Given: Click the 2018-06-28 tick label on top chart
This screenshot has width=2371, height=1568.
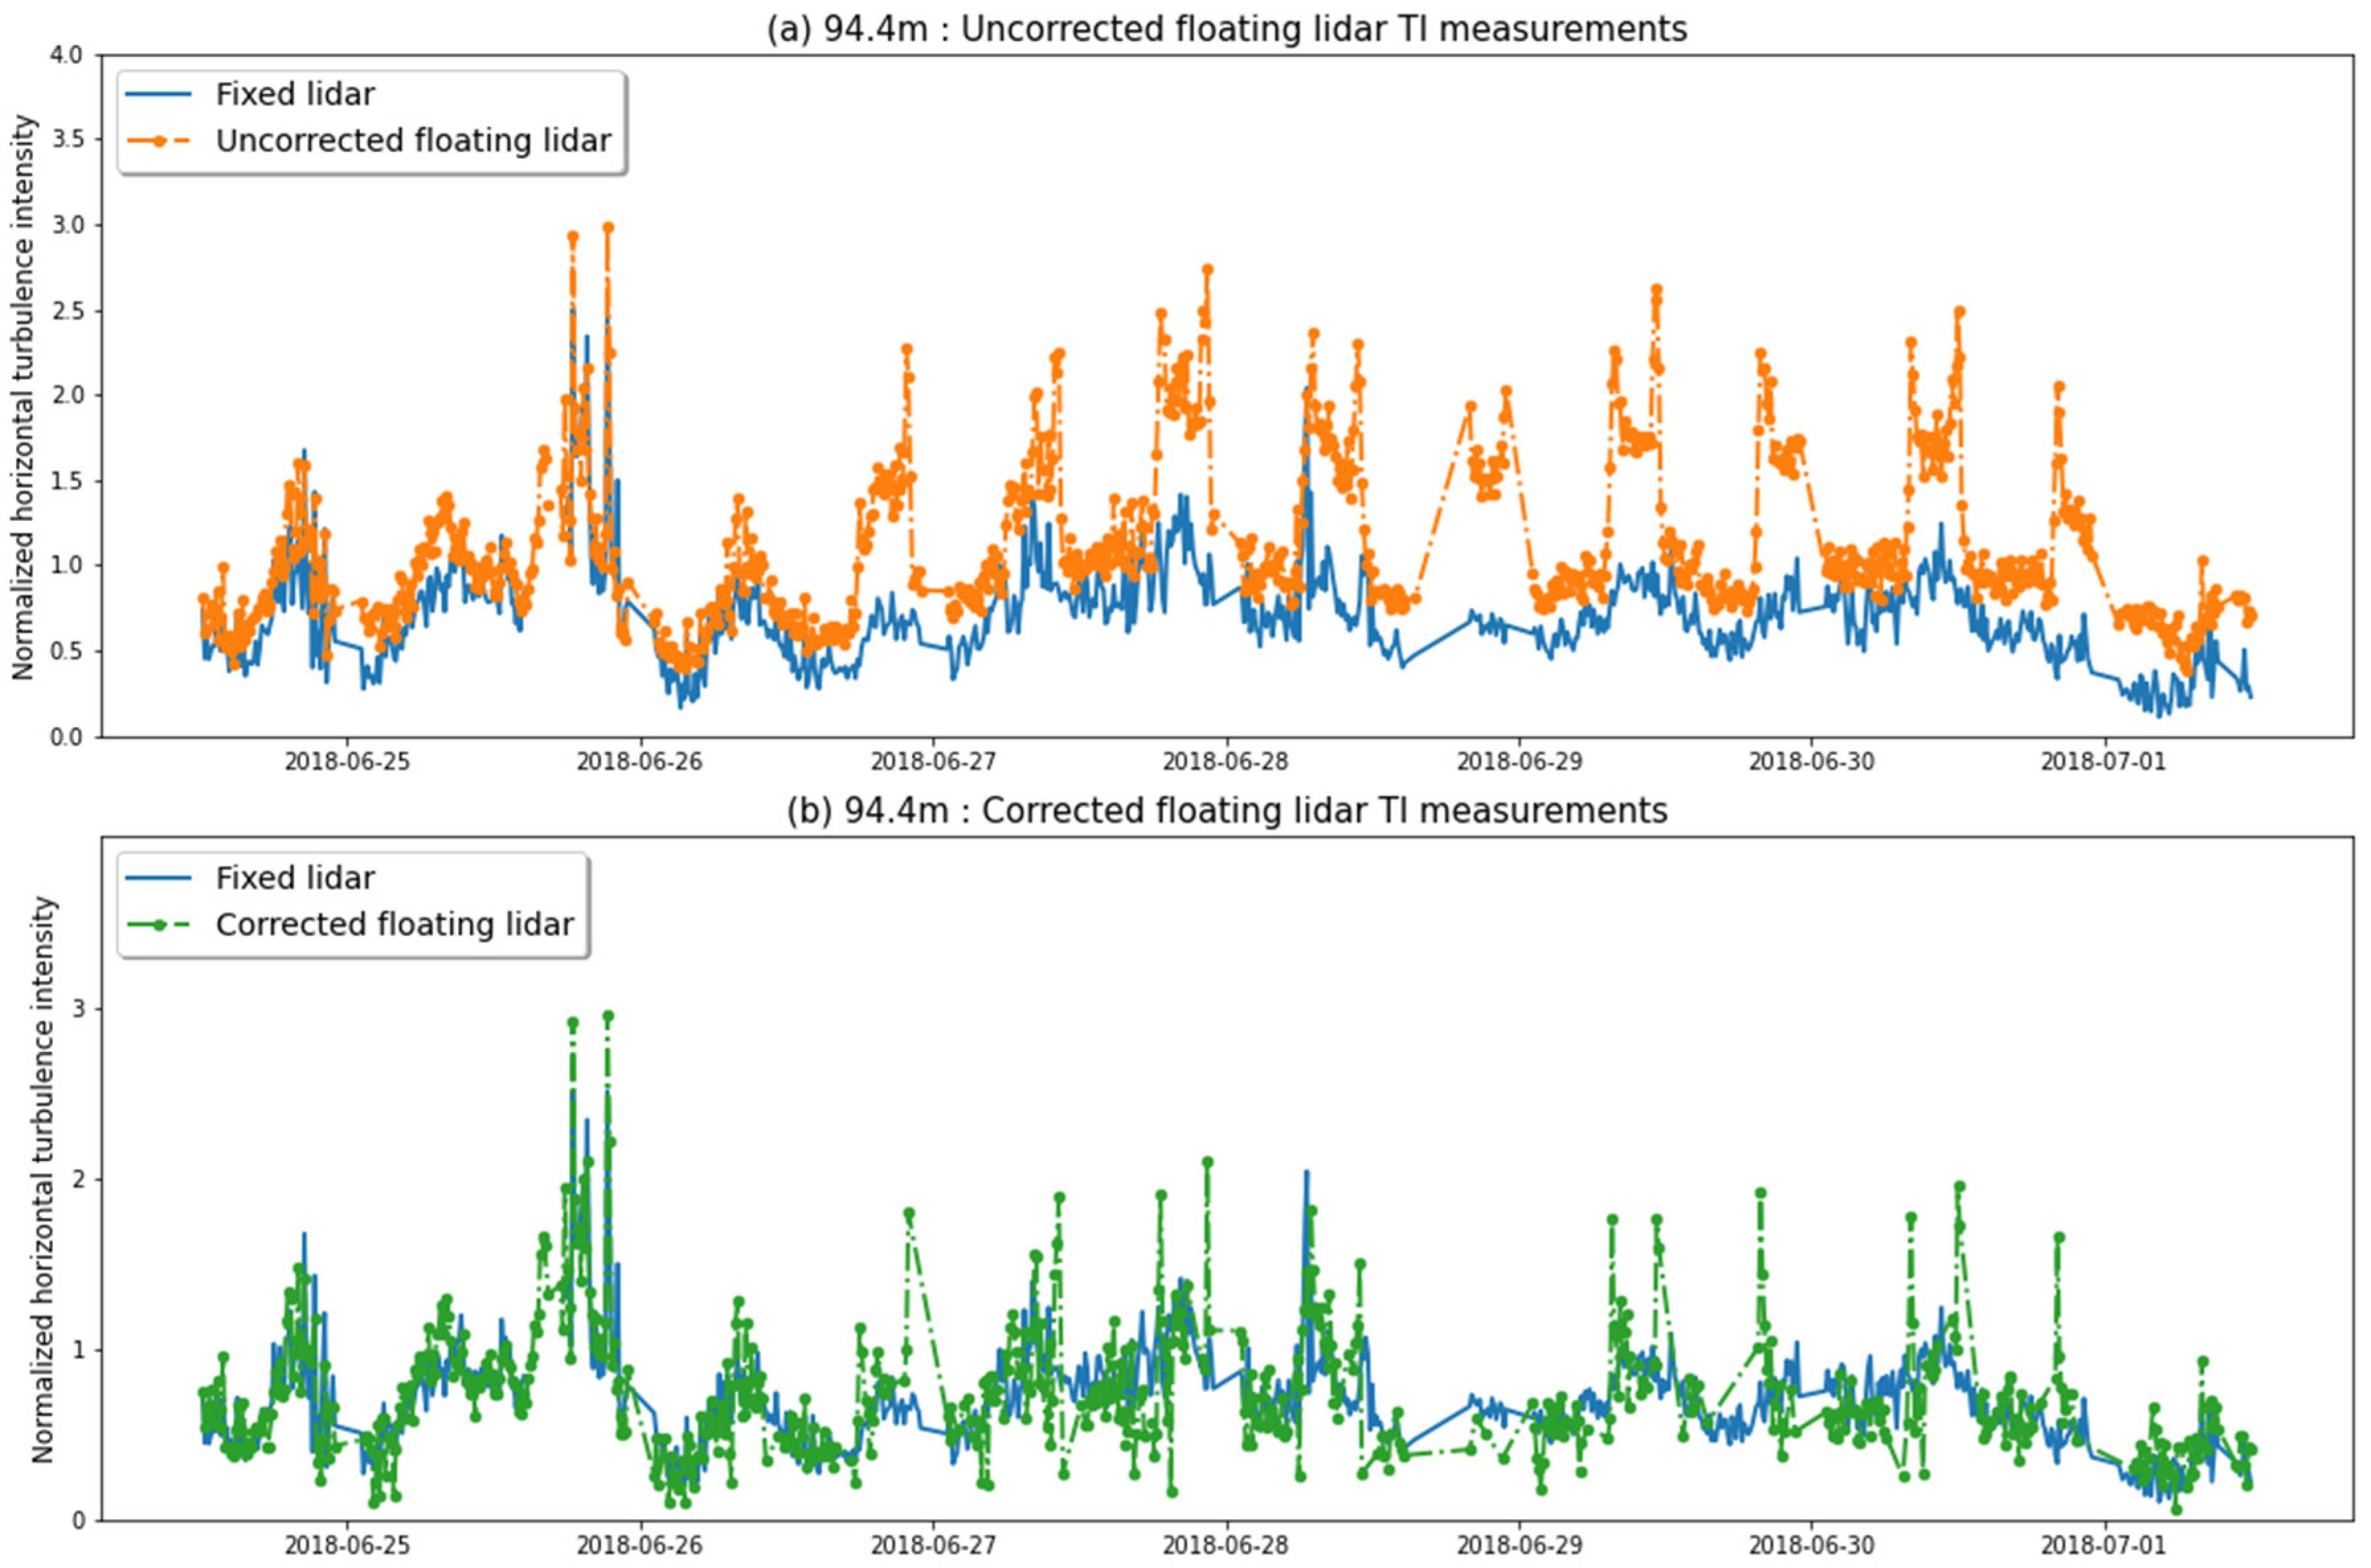Looking at the screenshot, I should 1225,762.
